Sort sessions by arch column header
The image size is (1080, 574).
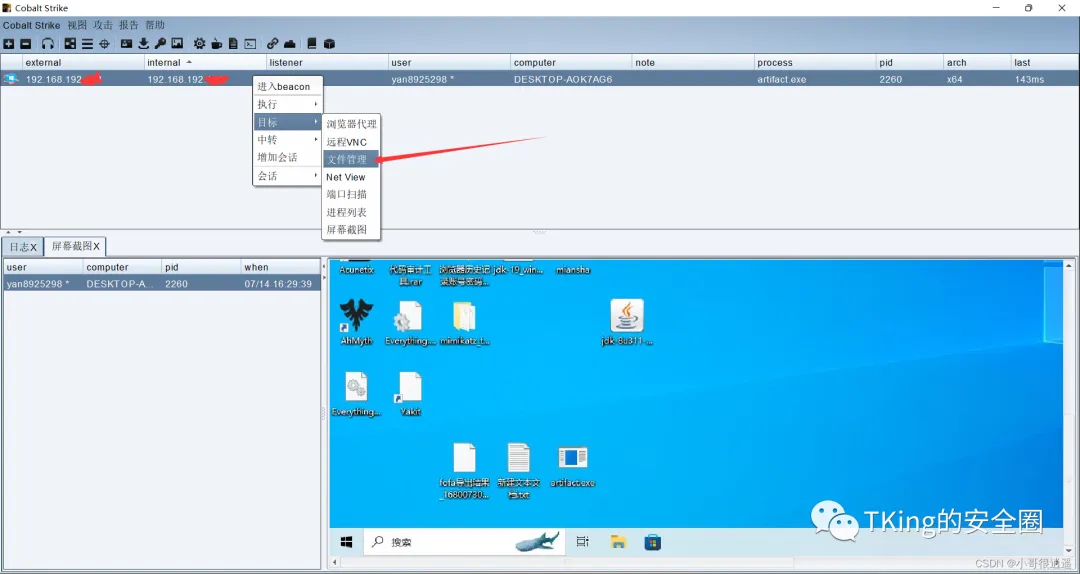(977, 63)
